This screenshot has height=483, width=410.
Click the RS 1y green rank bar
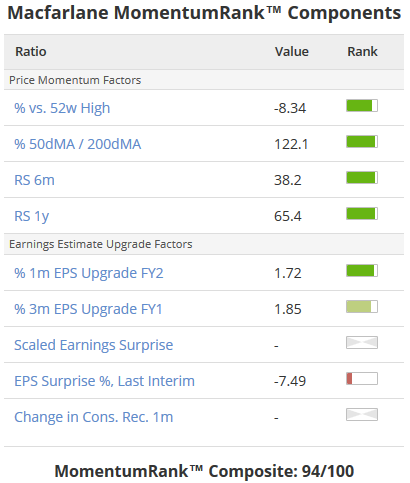coord(362,214)
